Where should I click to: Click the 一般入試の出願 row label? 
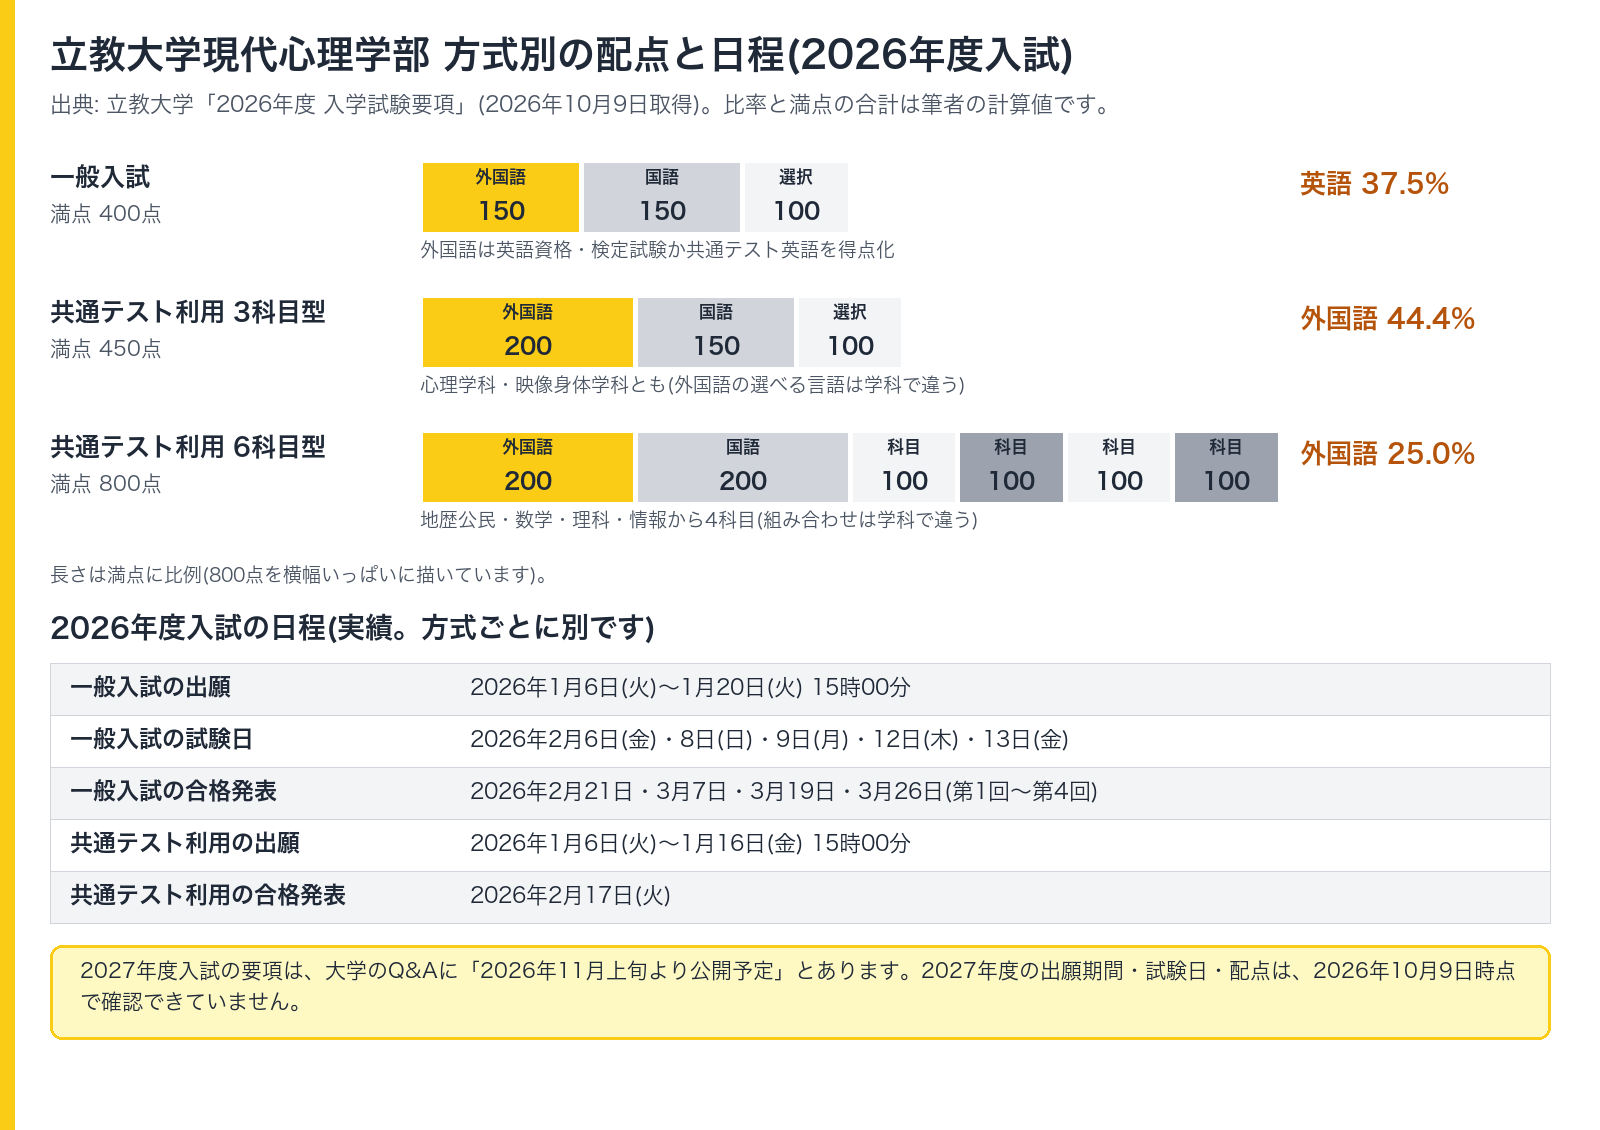point(150,687)
